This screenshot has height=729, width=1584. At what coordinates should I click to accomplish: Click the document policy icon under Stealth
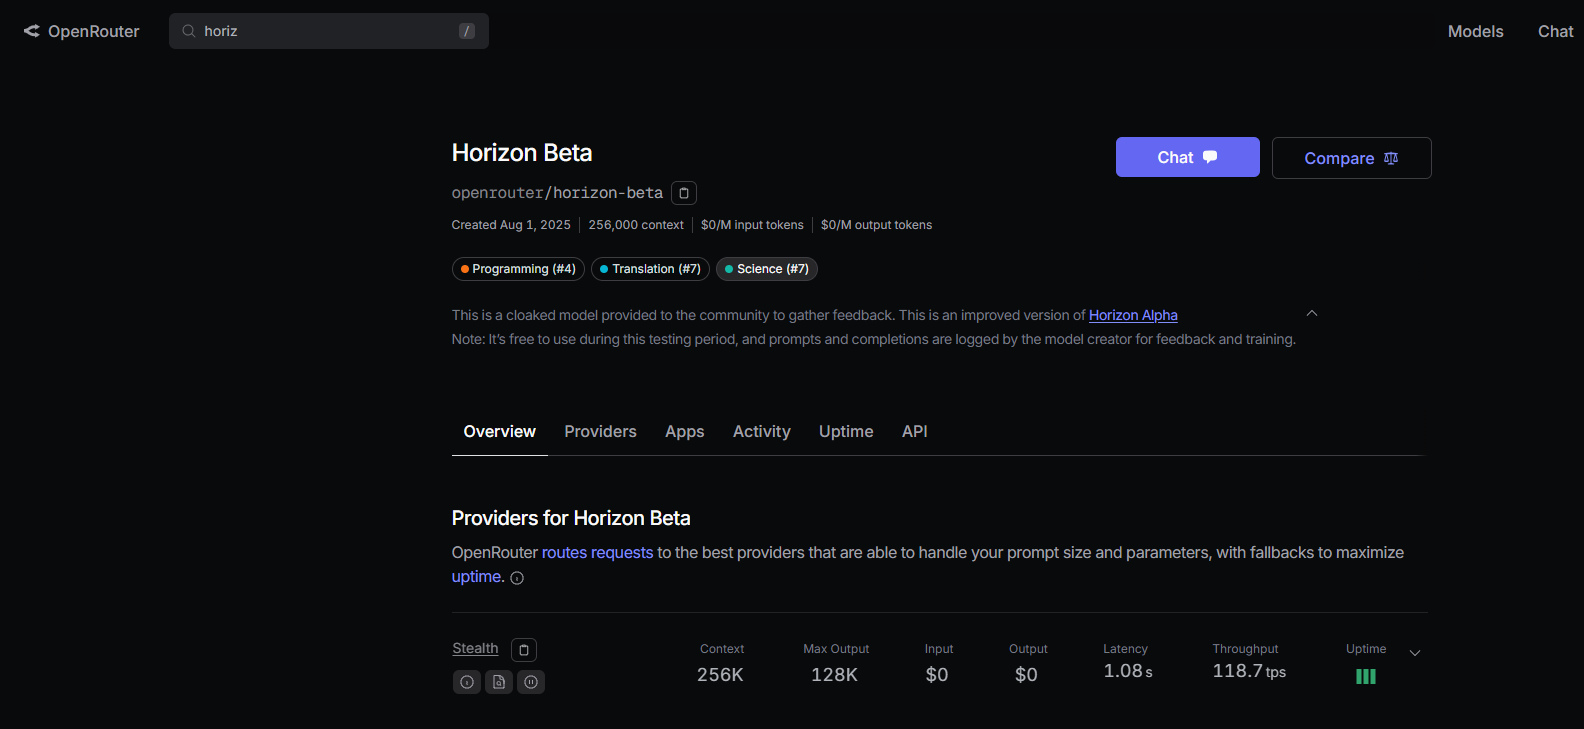coord(499,682)
